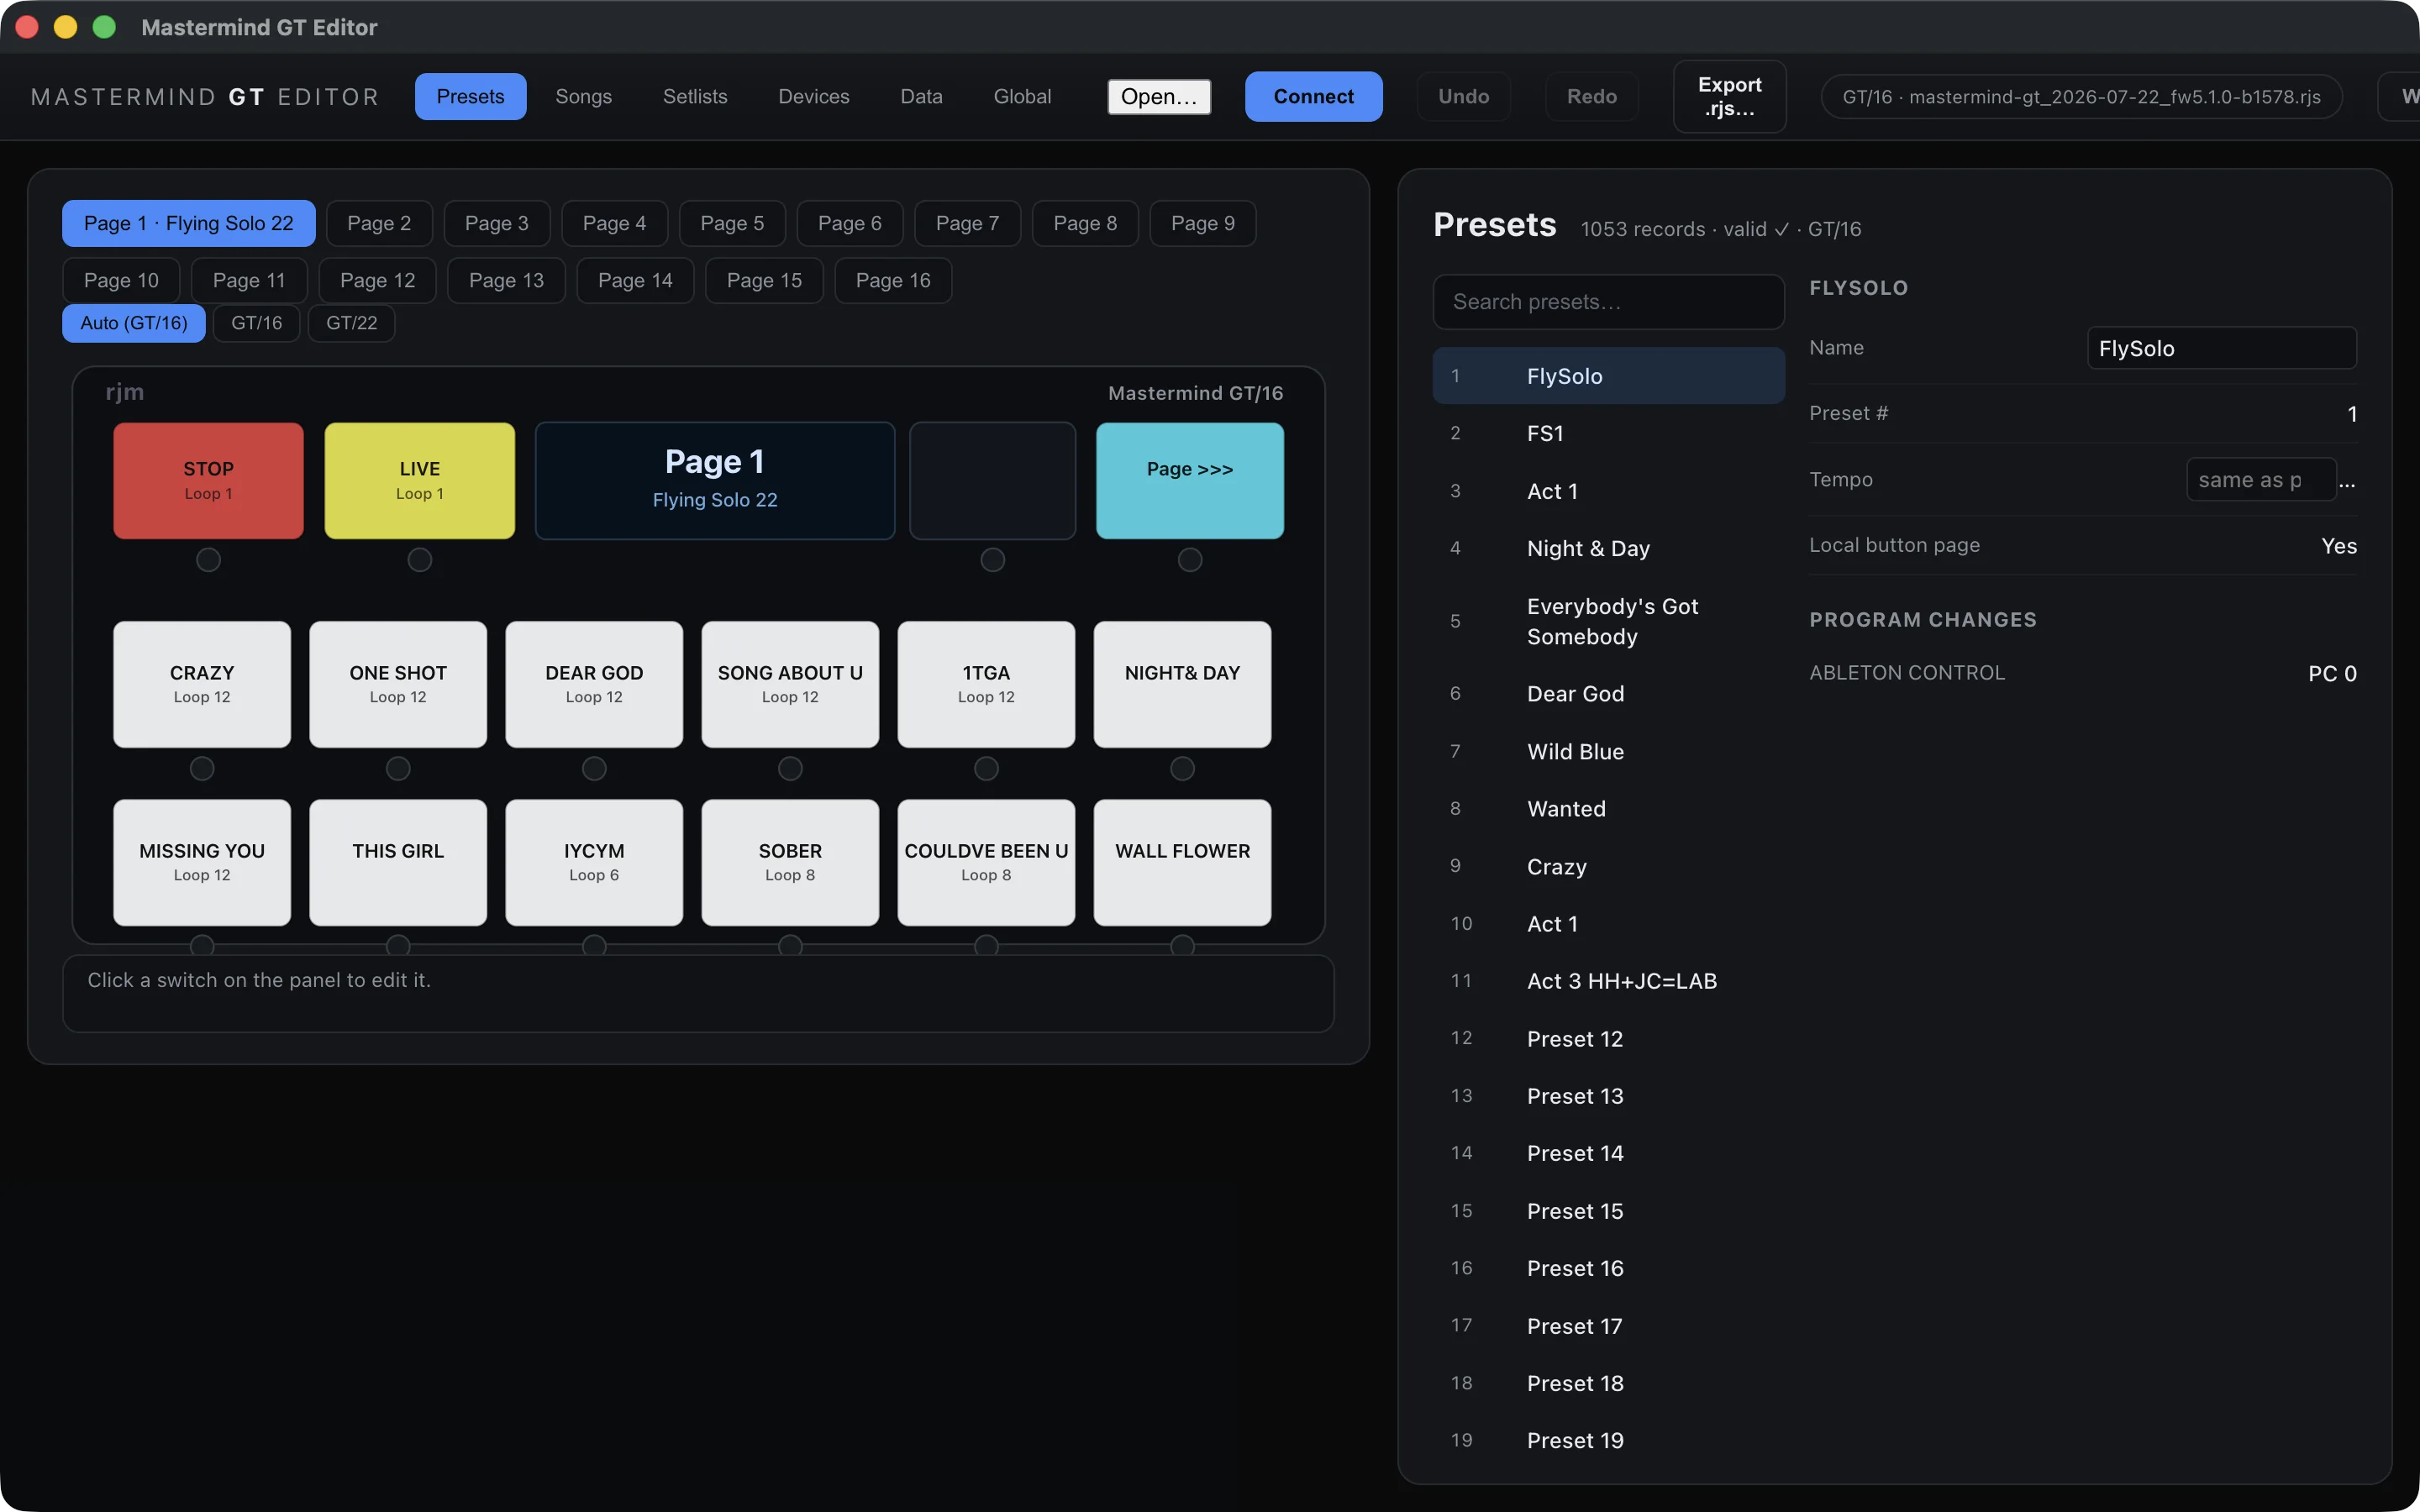Select the Data tab
Image resolution: width=2420 pixels, height=1512 pixels.
pyautogui.click(x=921, y=96)
